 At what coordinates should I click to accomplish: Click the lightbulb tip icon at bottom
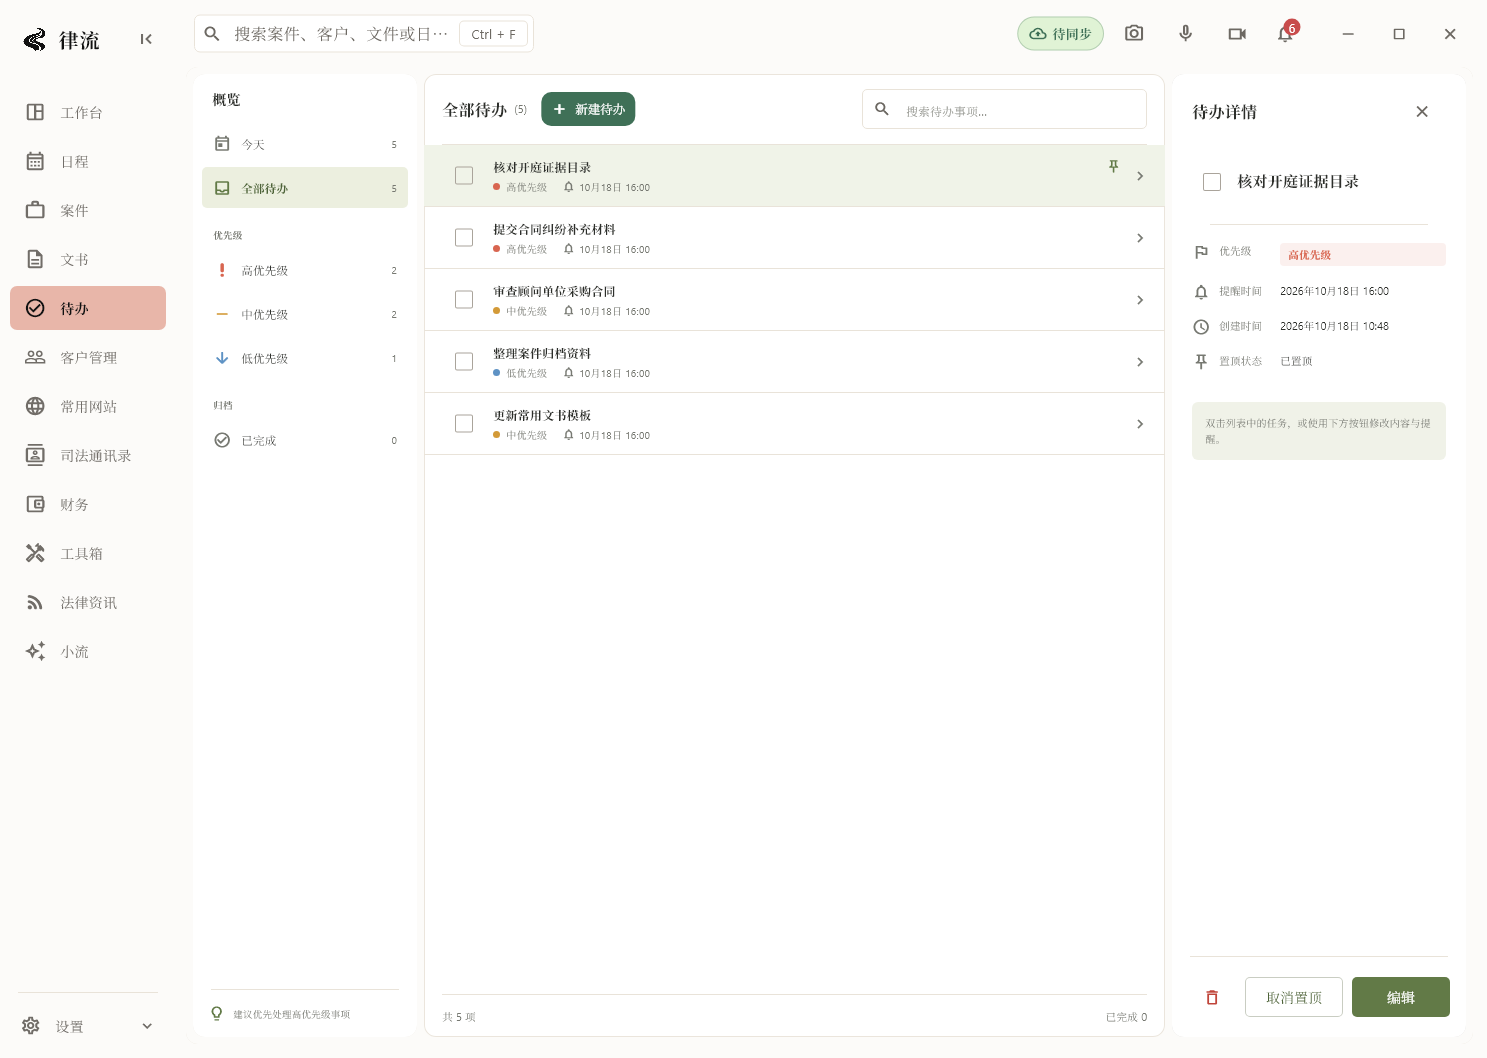[x=217, y=1013]
